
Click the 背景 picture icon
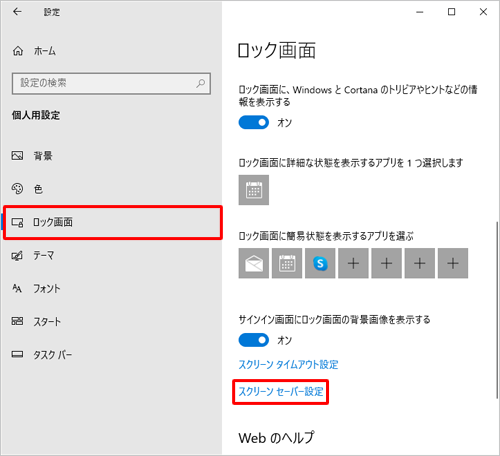pos(17,156)
